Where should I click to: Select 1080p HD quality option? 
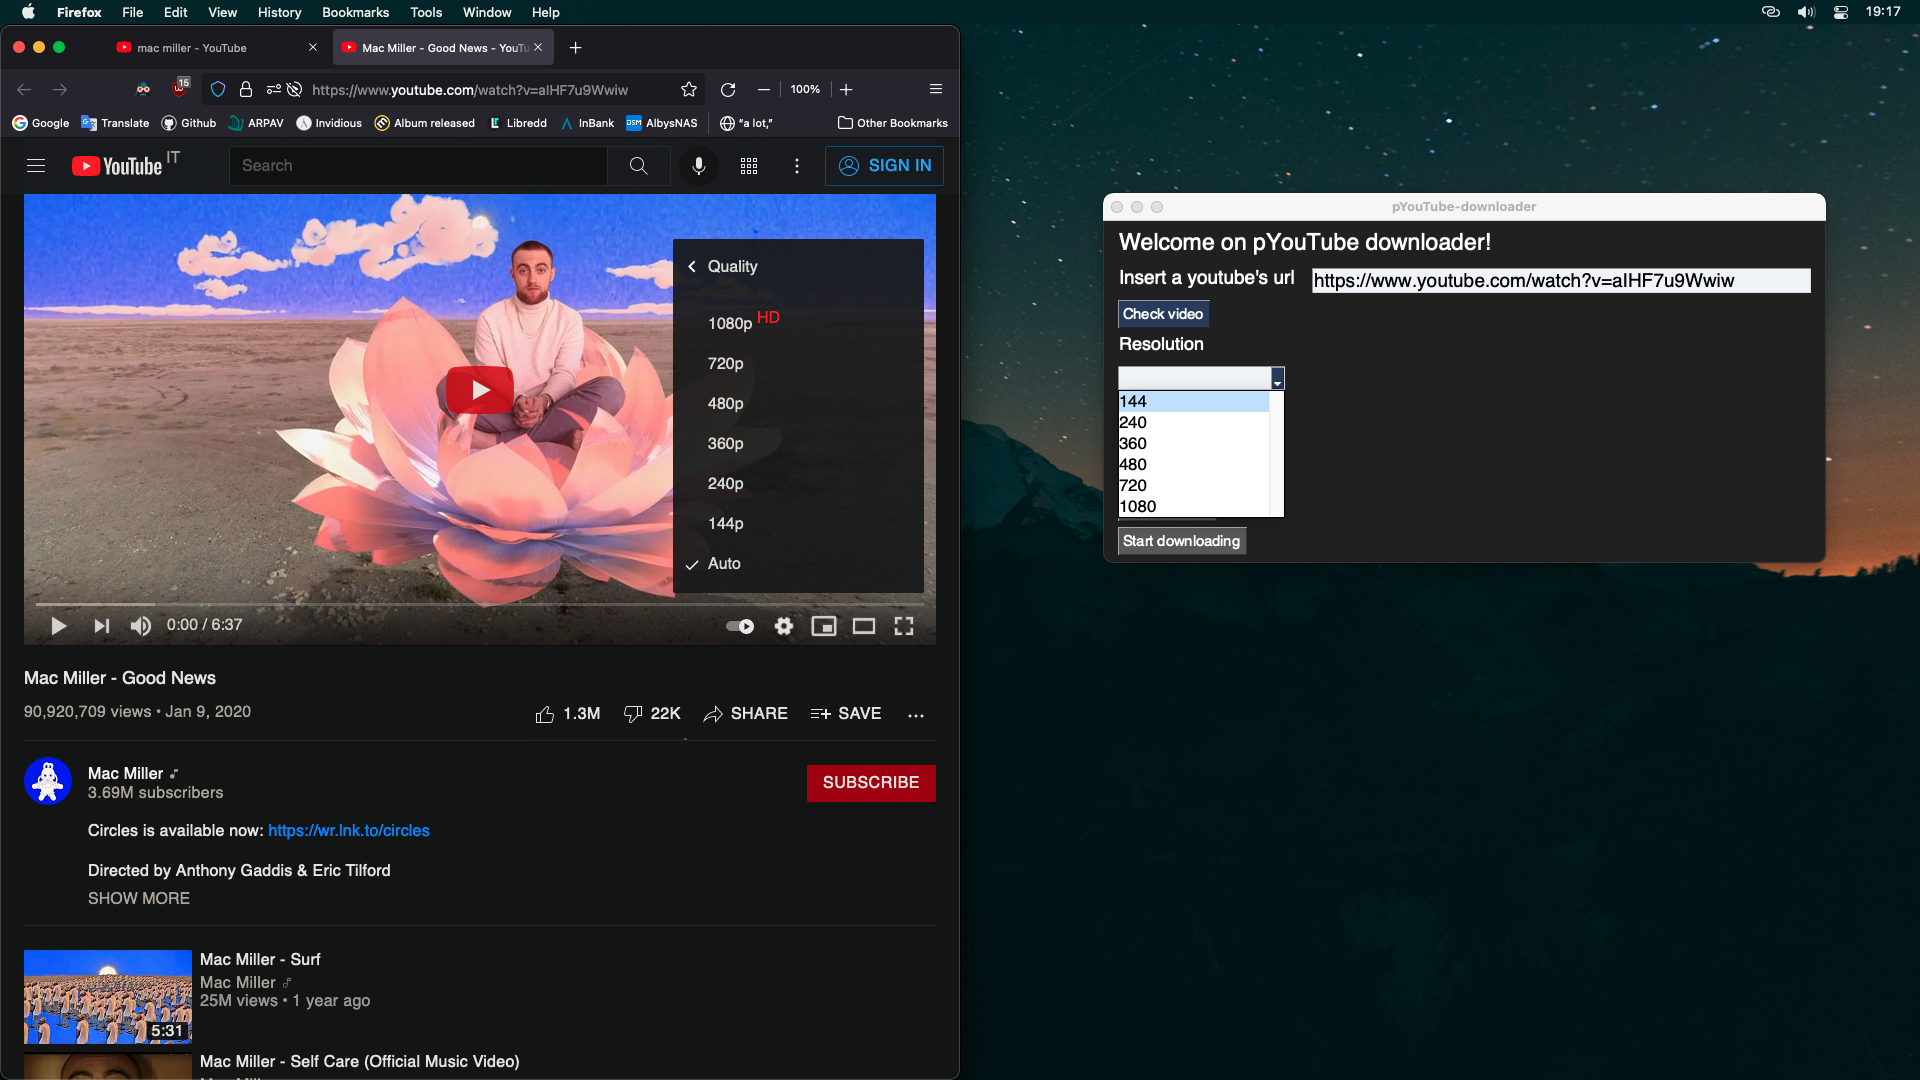click(730, 323)
